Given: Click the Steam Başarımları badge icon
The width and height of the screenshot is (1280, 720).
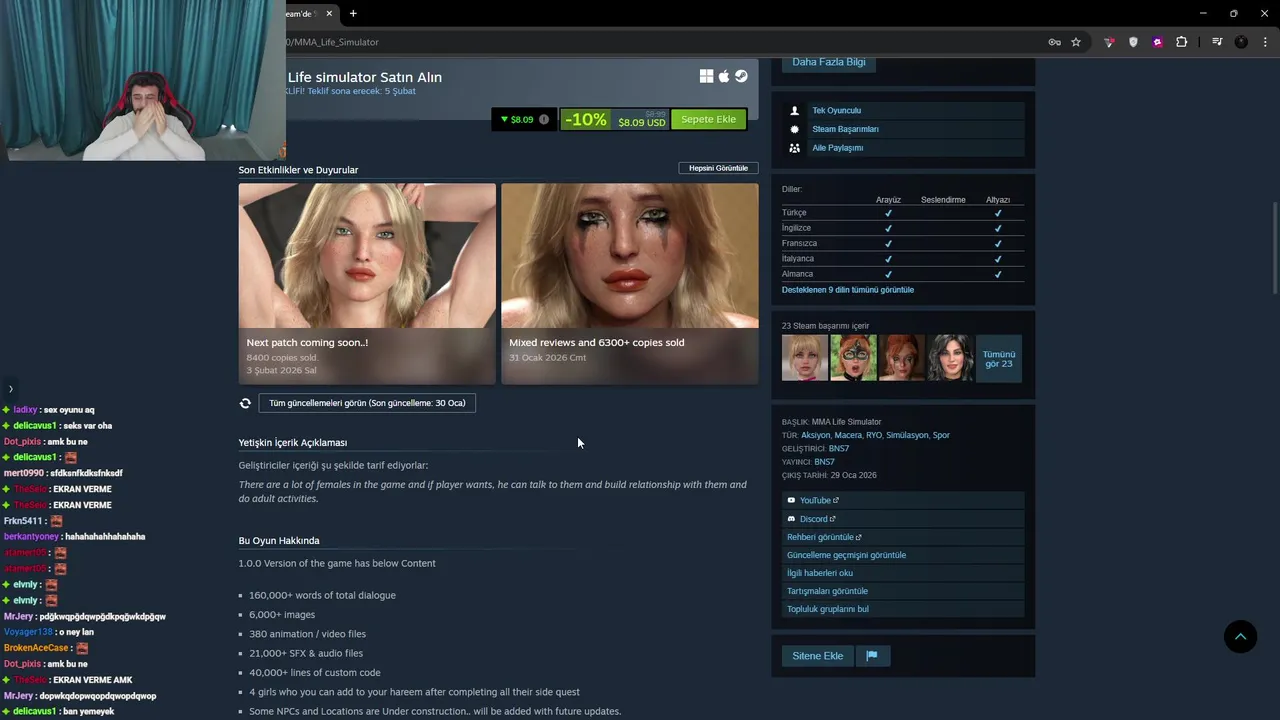Looking at the screenshot, I should coord(795,129).
